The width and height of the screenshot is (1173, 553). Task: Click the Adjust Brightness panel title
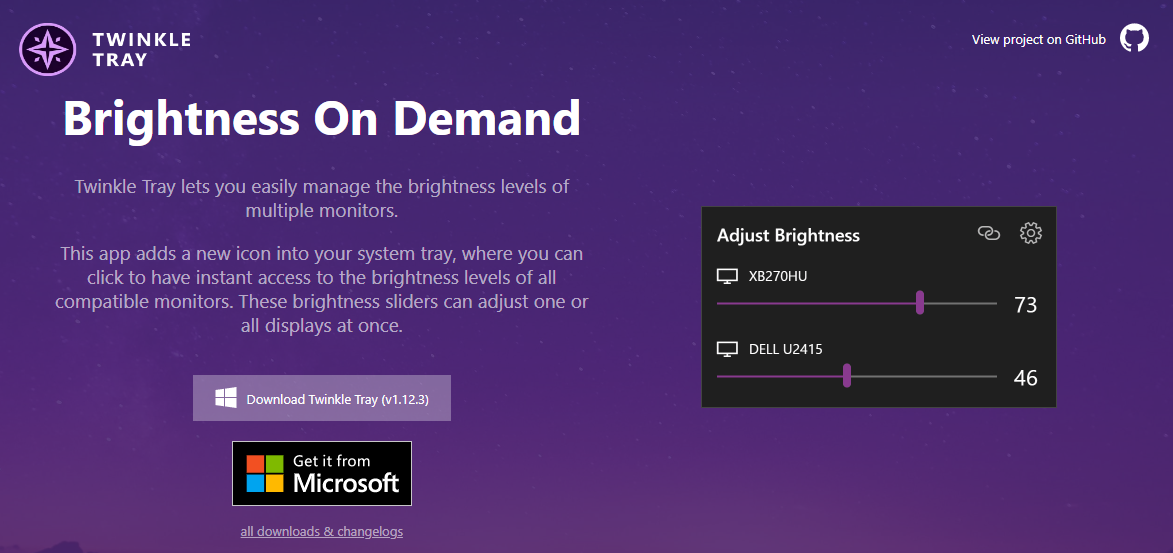(788, 235)
